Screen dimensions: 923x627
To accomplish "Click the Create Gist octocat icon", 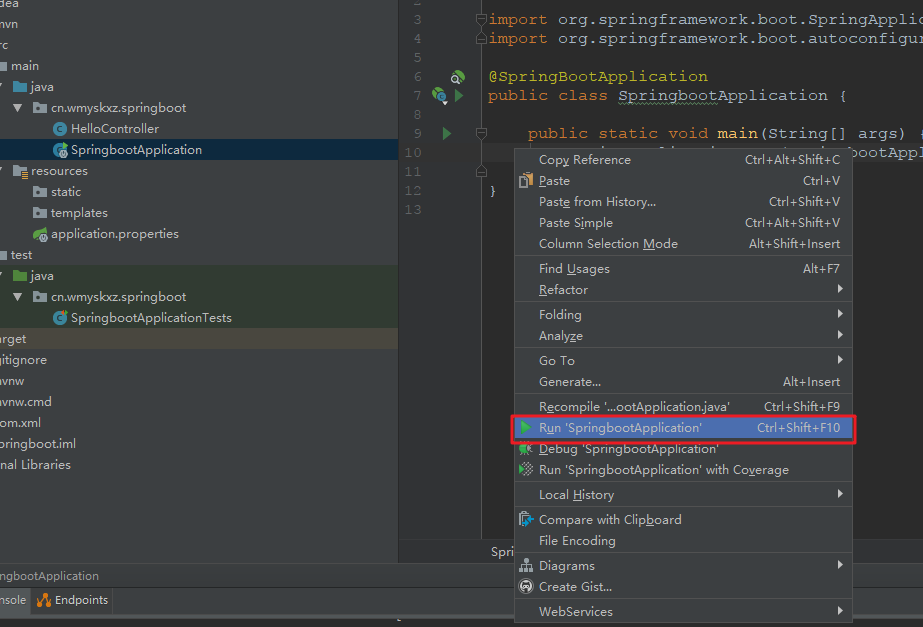I will click(526, 587).
